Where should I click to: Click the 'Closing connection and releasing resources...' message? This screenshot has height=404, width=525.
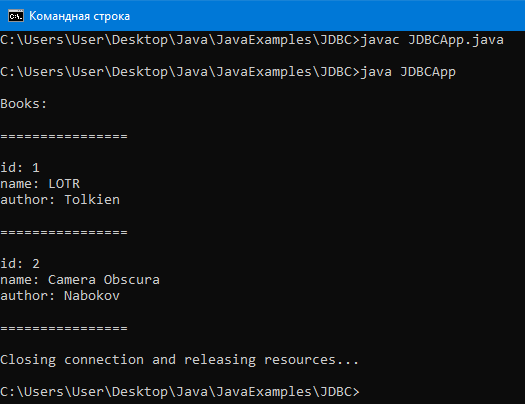tap(179, 360)
